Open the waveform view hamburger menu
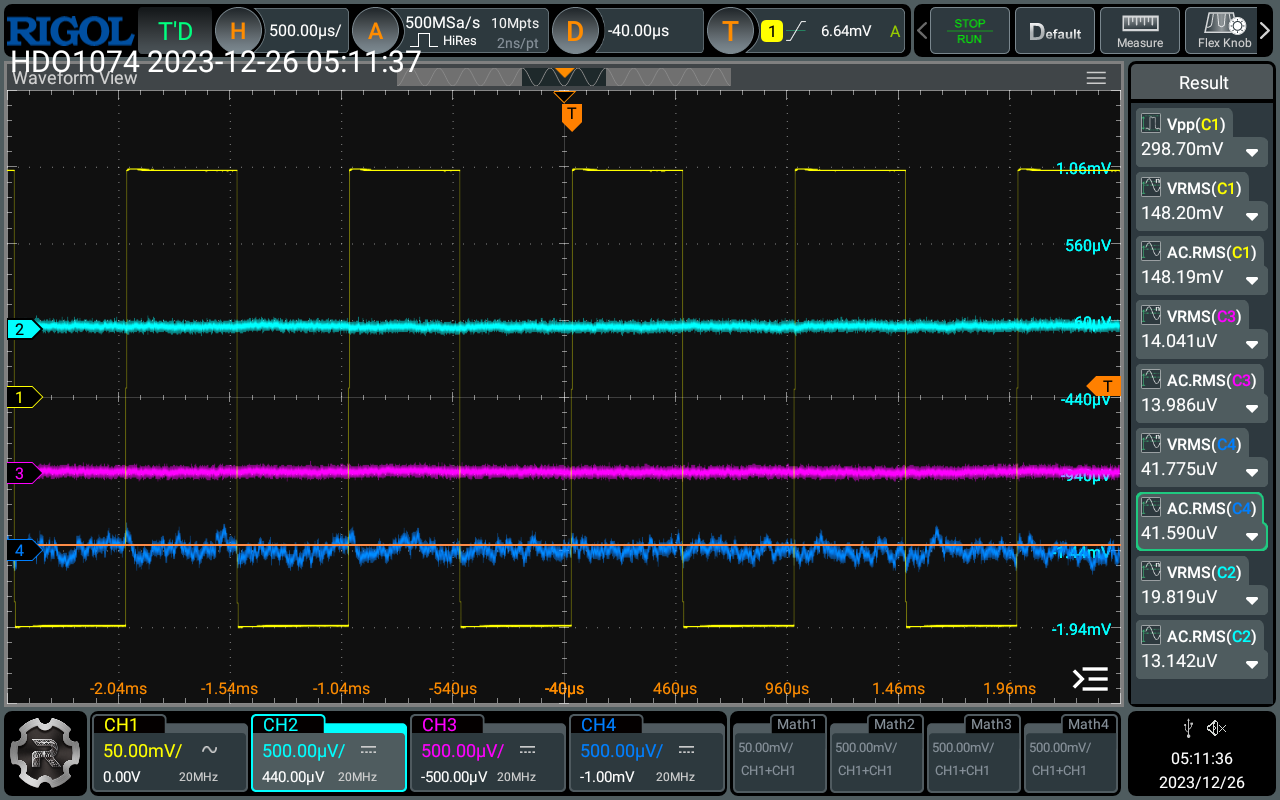Screen dimensions: 1280x800 pyautogui.click(x=1096, y=78)
